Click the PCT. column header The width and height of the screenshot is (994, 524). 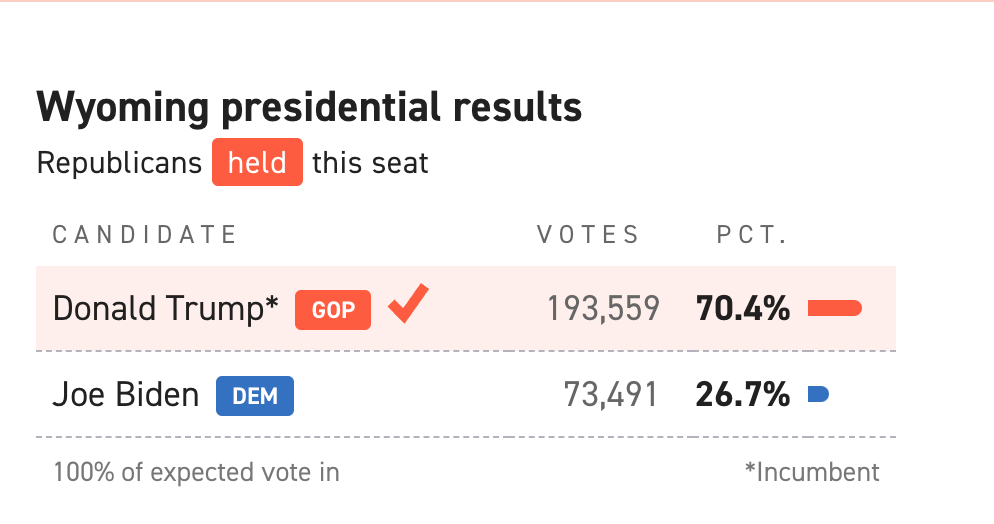pos(753,235)
